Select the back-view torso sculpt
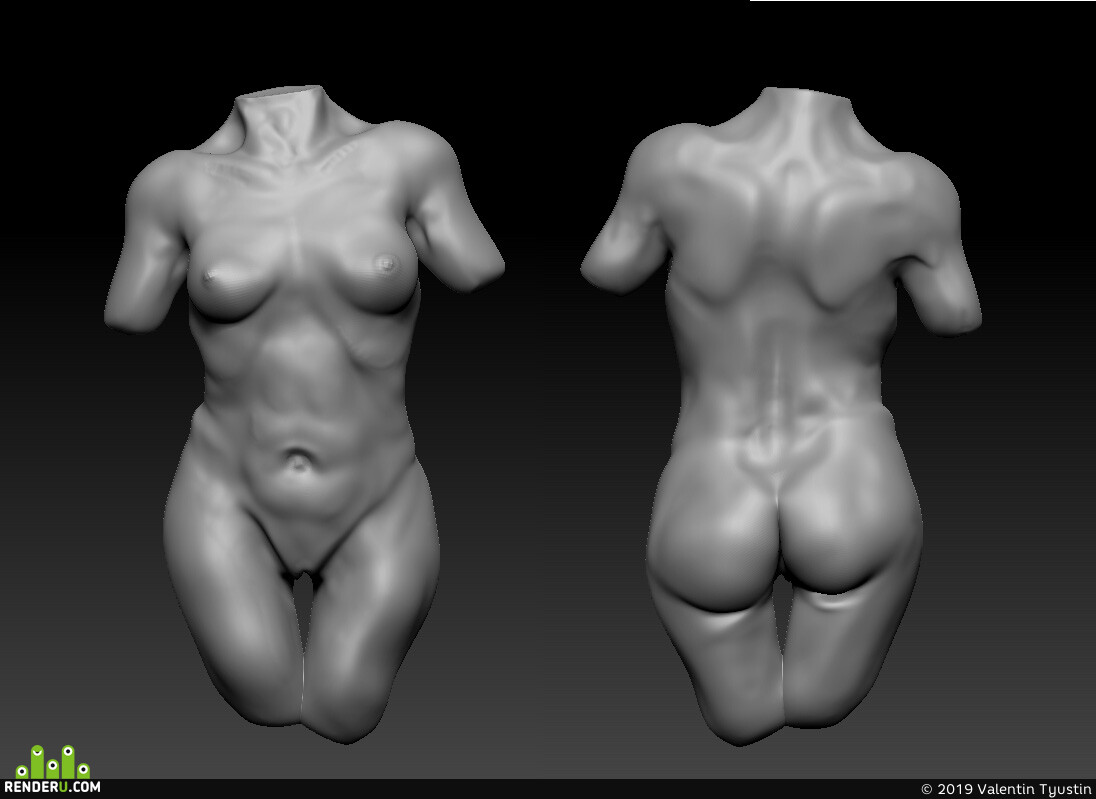1096x799 pixels. (x=781, y=416)
